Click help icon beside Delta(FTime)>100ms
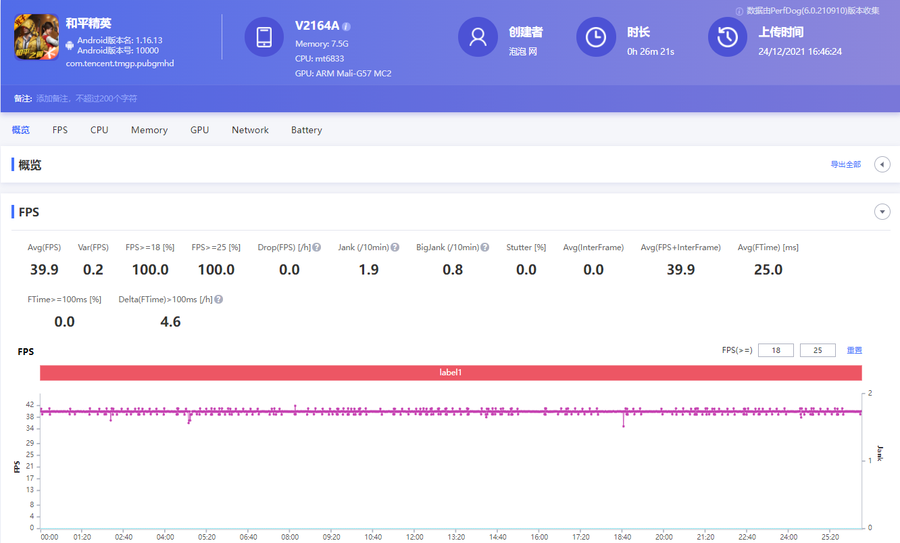This screenshot has width=900, height=543. (x=218, y=299)
